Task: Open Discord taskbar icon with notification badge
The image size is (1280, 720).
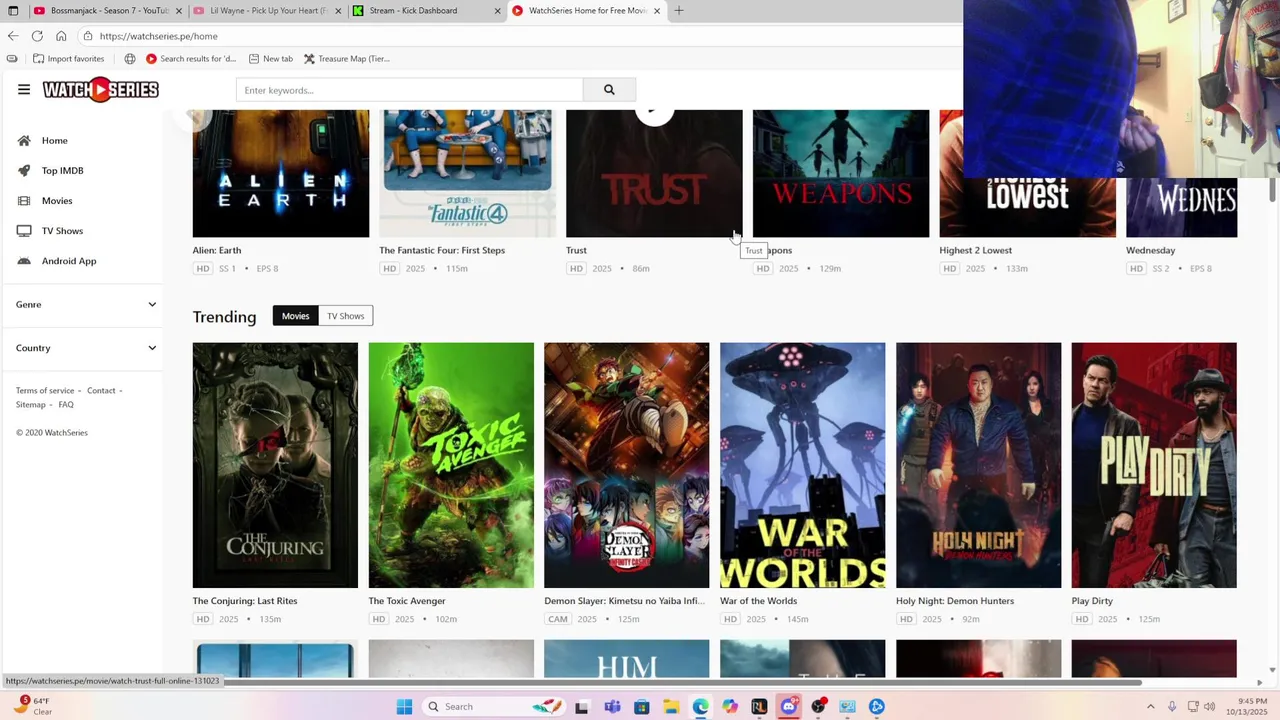Action: [789, 707]
